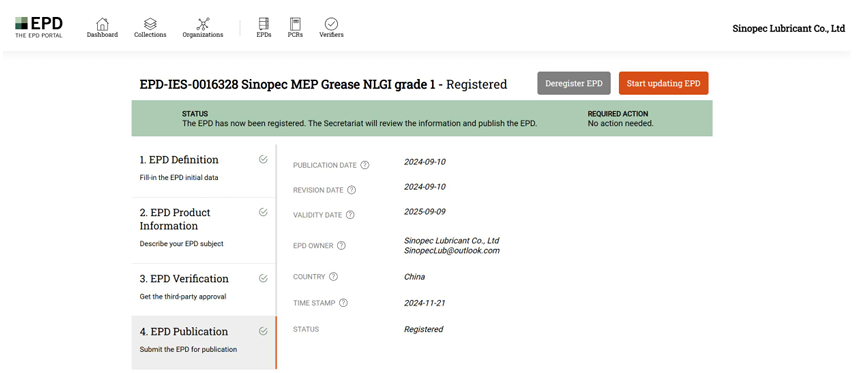
Task: Click the EPD Portal logo
Action: pos(39,27)
